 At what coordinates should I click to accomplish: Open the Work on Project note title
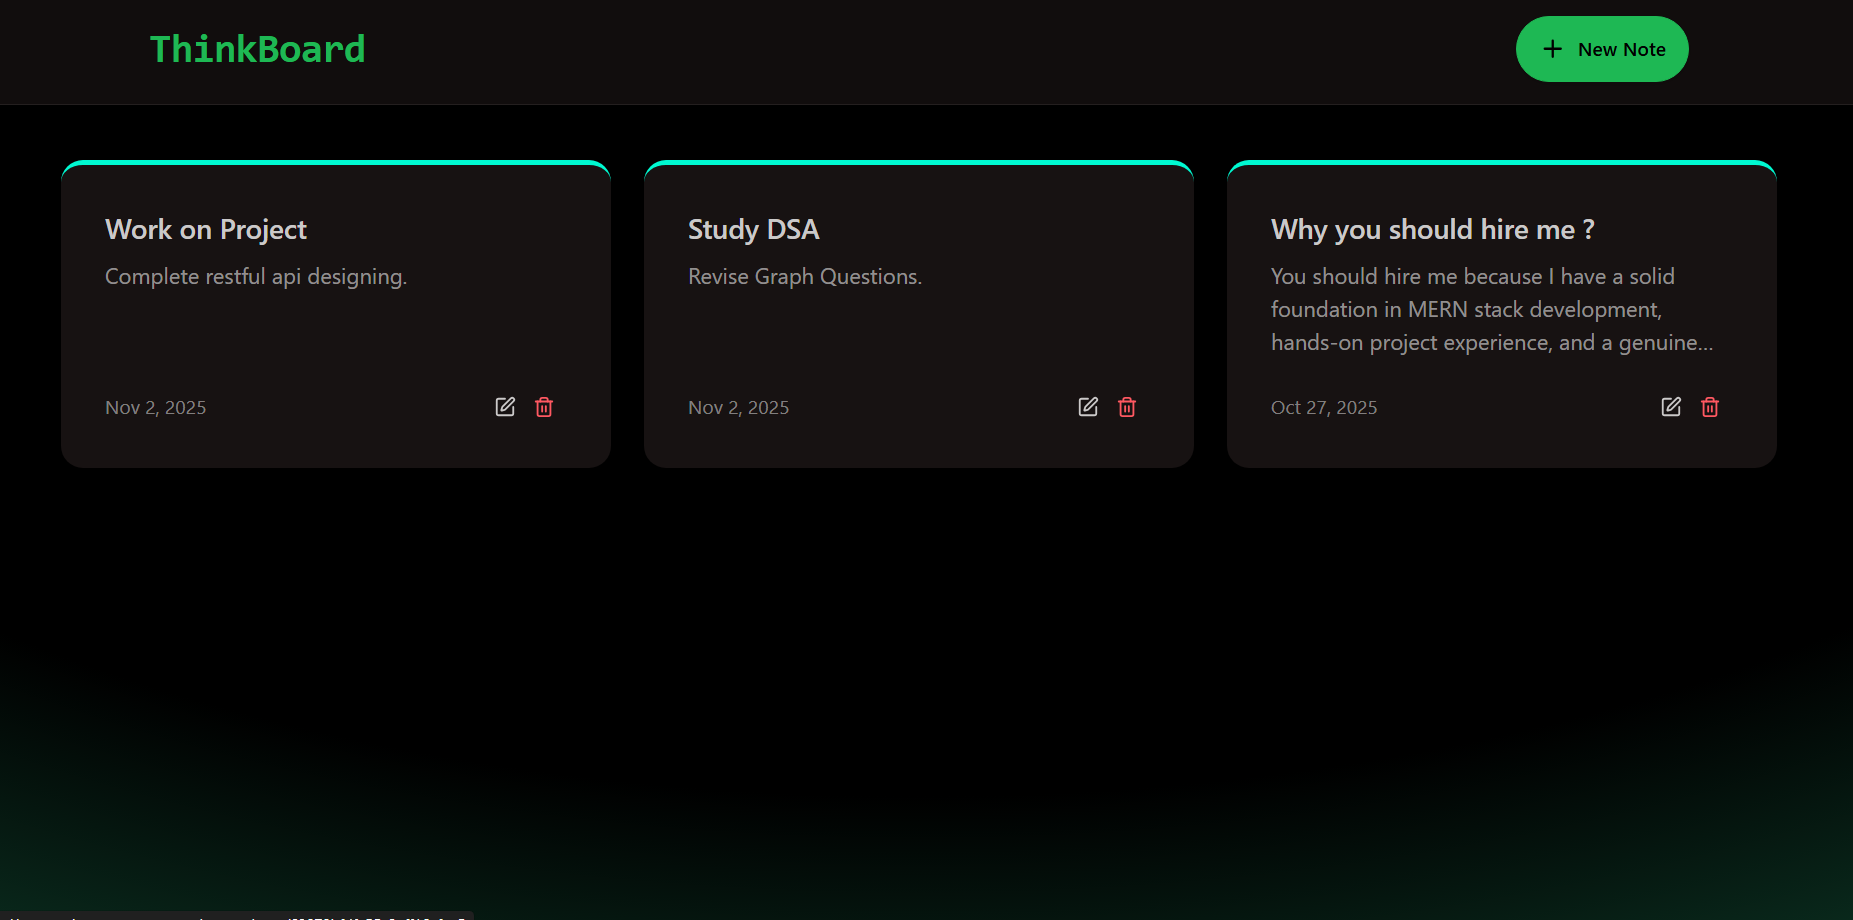[x=206, y=230]
